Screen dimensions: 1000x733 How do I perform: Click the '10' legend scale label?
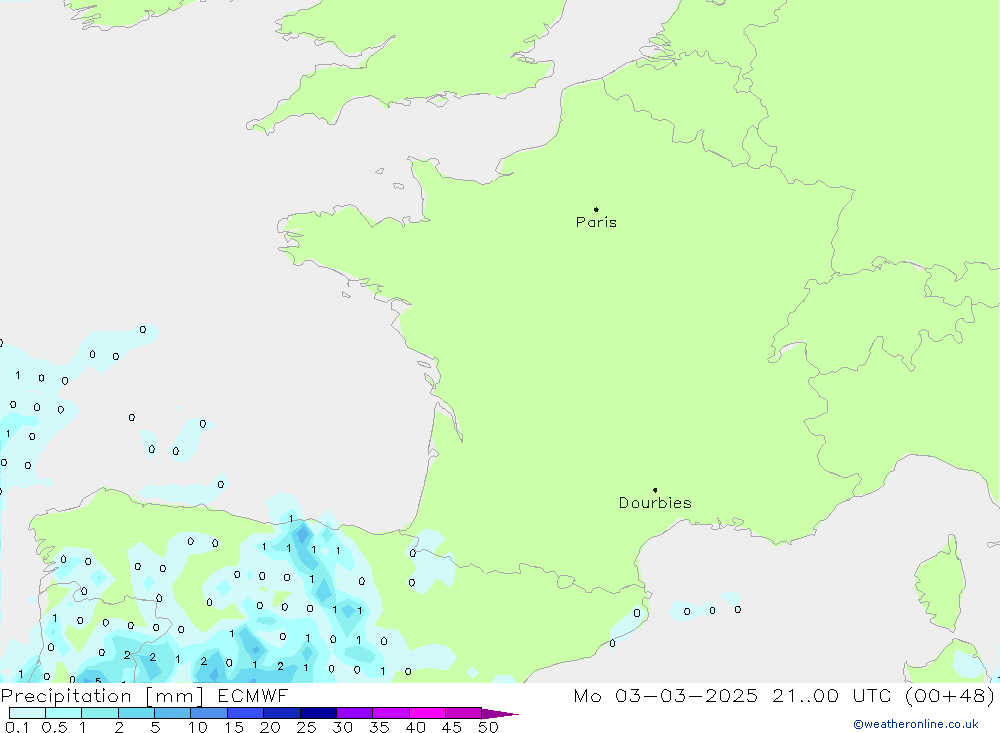tap(198, 727)
